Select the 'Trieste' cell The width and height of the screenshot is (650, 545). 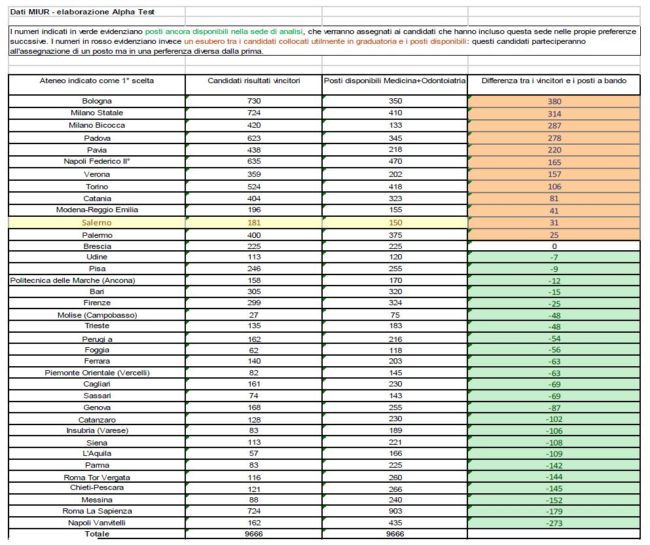coord(97,326)
